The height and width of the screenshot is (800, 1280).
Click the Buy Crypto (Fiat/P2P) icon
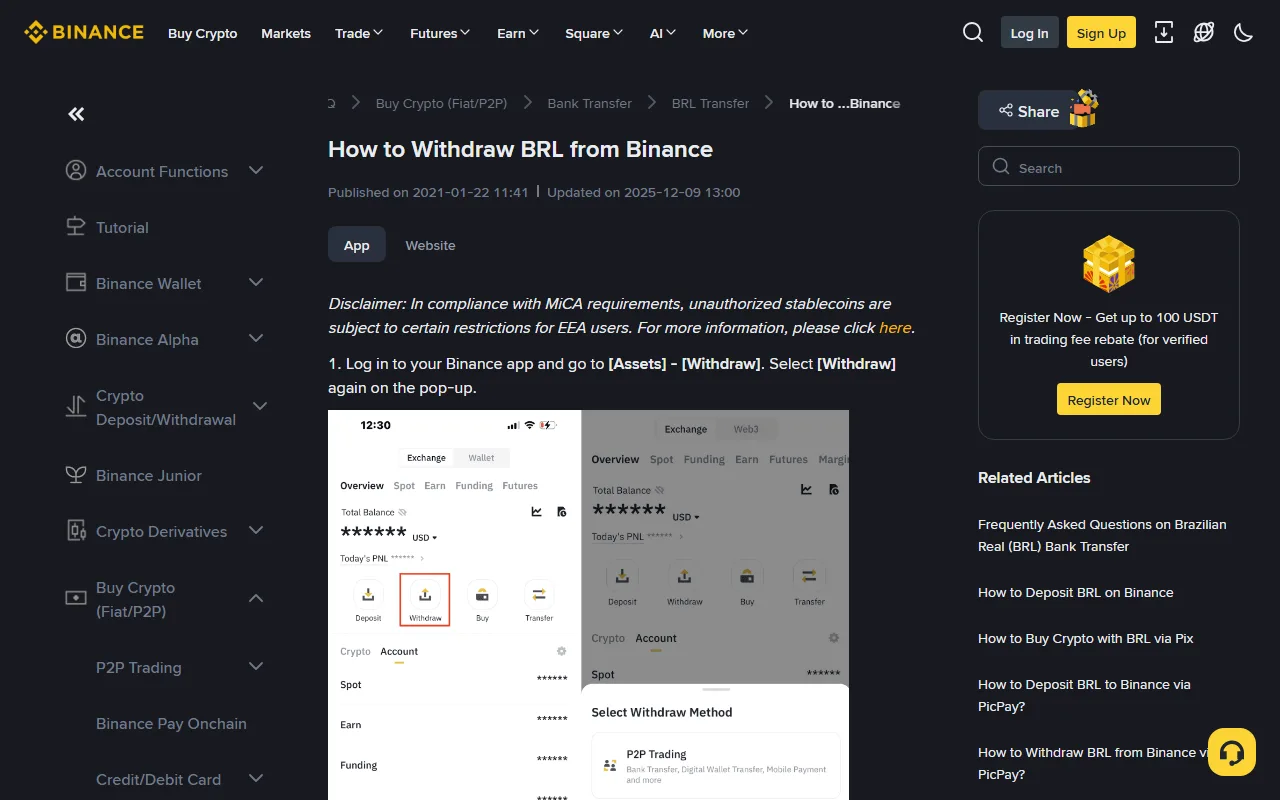(76, 598)
